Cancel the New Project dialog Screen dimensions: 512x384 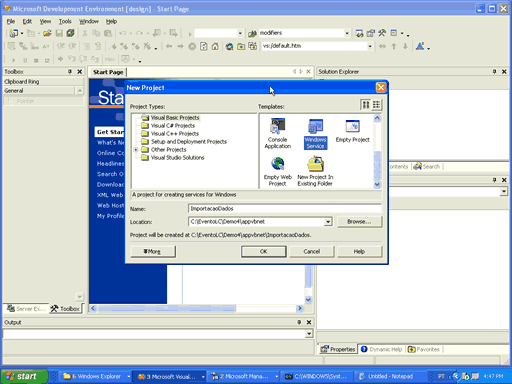pos(311,251)
